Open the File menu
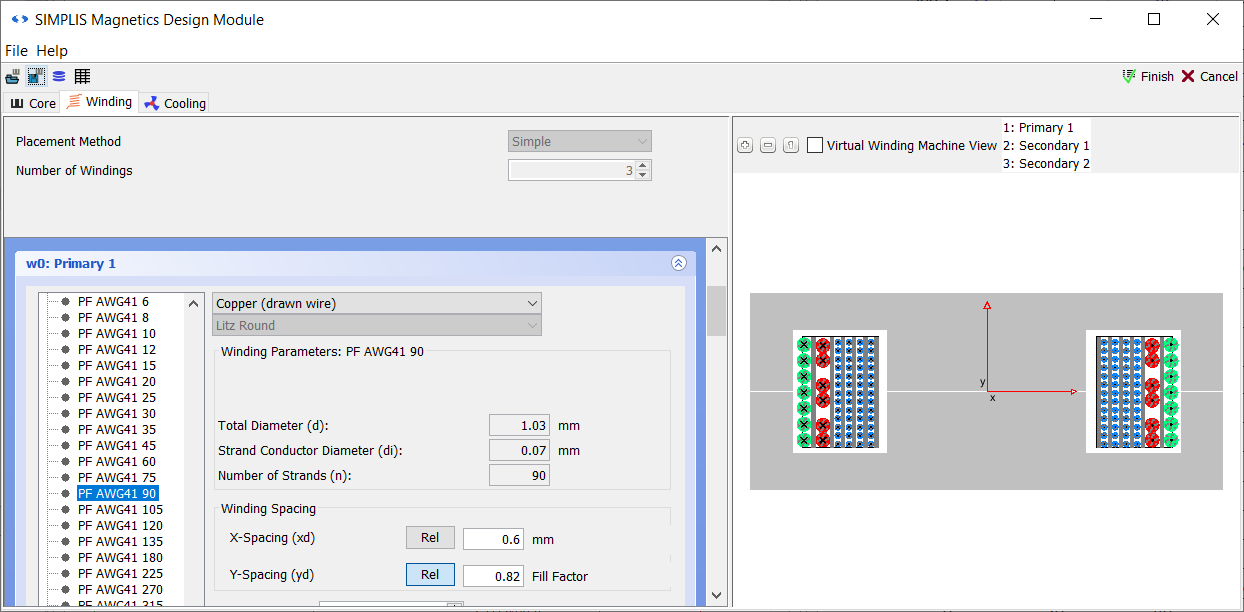Viewport: 1244px width, 612px height. 17,51
